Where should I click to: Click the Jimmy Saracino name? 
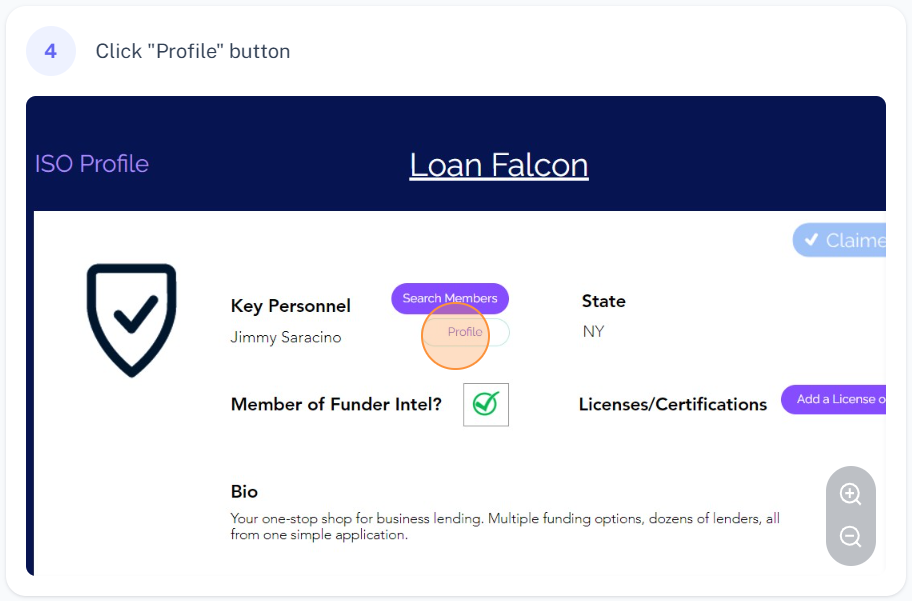pos(286,338)
